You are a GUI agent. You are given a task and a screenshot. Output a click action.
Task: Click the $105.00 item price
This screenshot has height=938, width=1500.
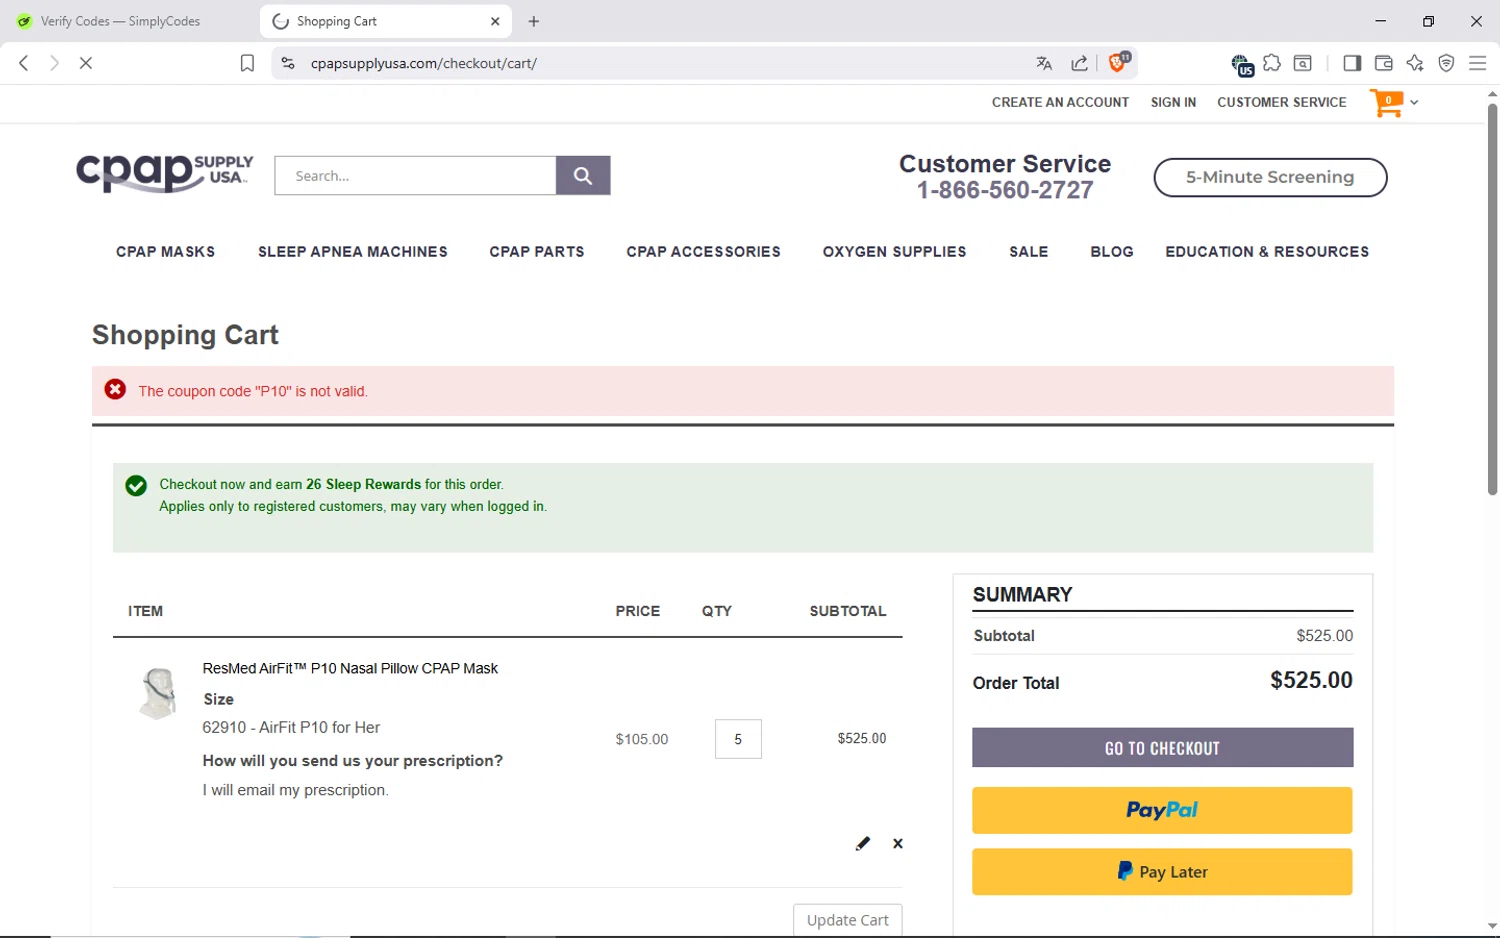point(642,739)
